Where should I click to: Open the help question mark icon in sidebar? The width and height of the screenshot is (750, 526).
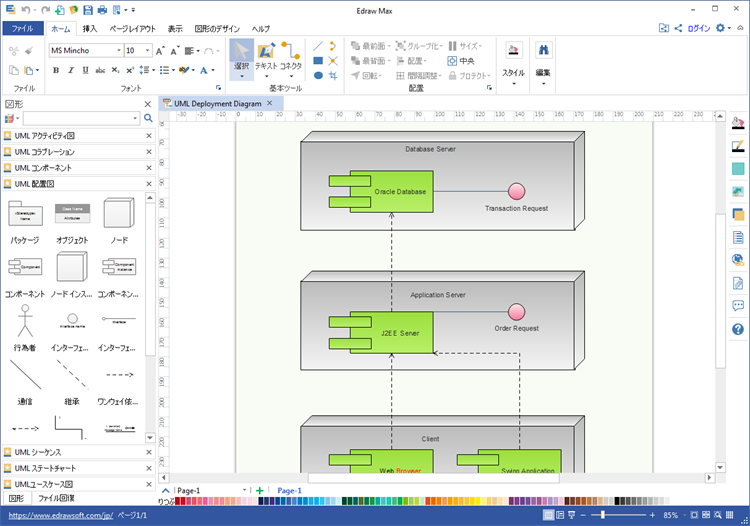coord(738,329)
